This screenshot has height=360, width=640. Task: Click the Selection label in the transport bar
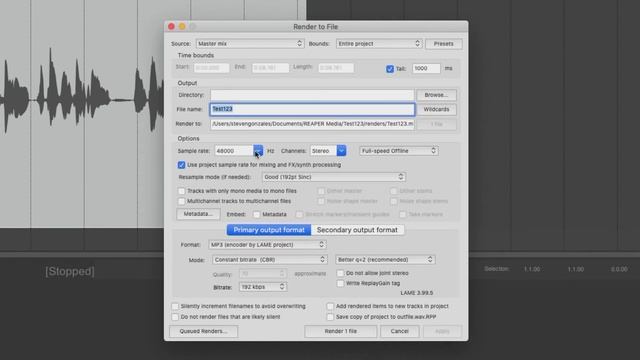click(x=496, y=269)
